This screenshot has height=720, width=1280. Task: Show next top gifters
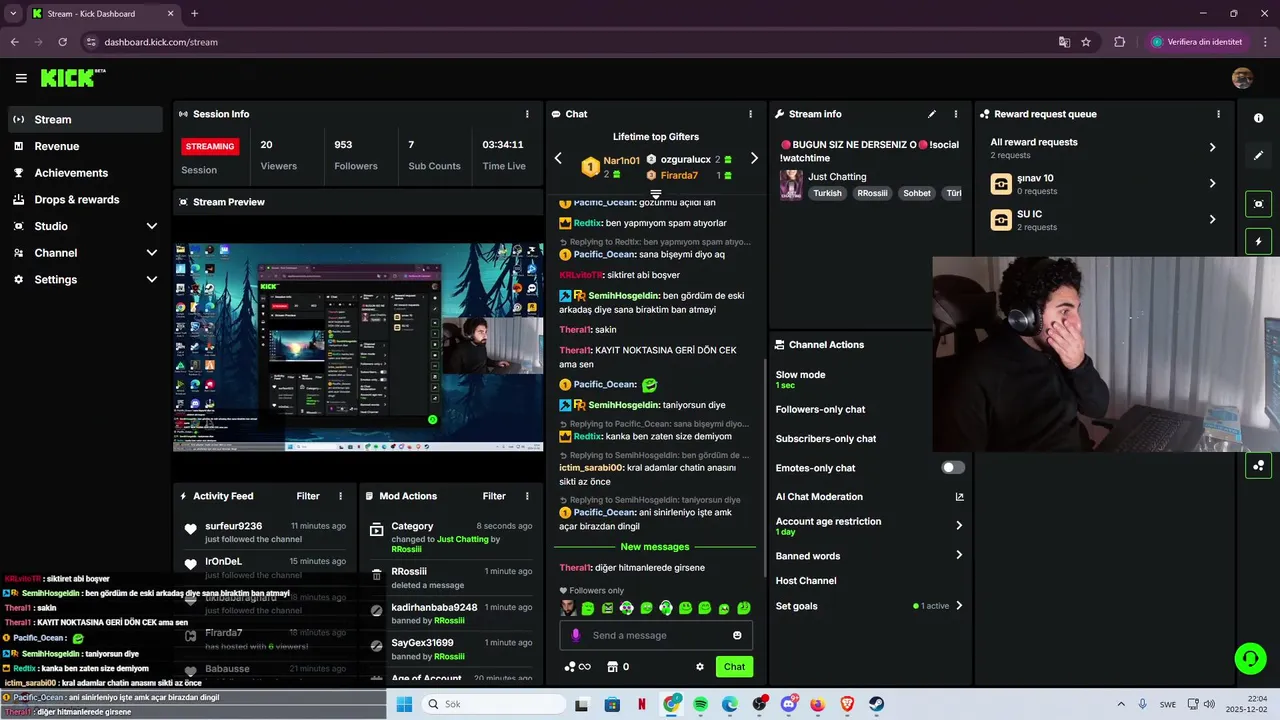(754, 158)
